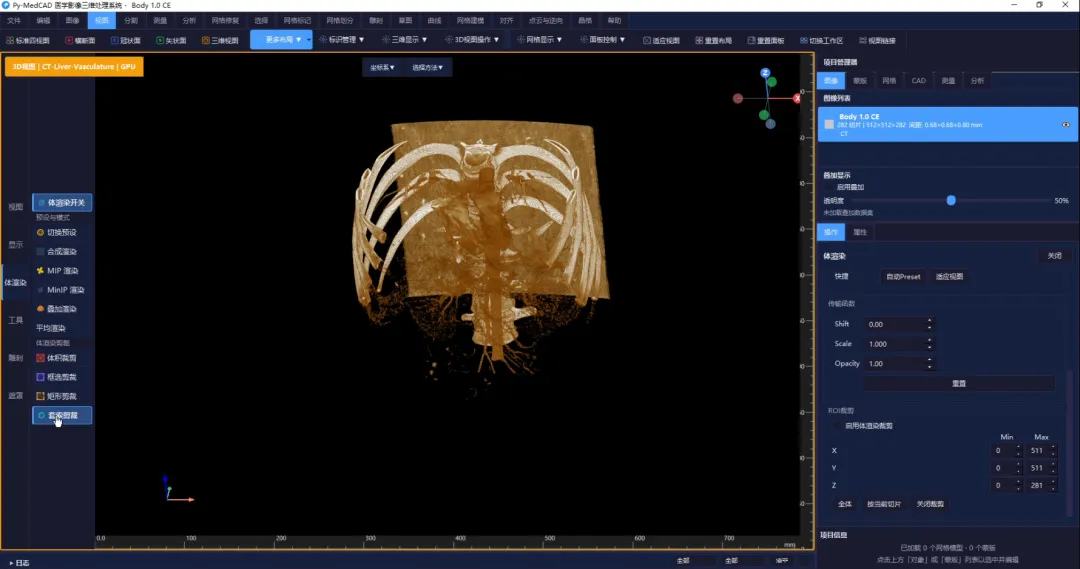Viewport: 1080px width, 569px height.
Task: Click Shift value field
Action: click(898, 324)
